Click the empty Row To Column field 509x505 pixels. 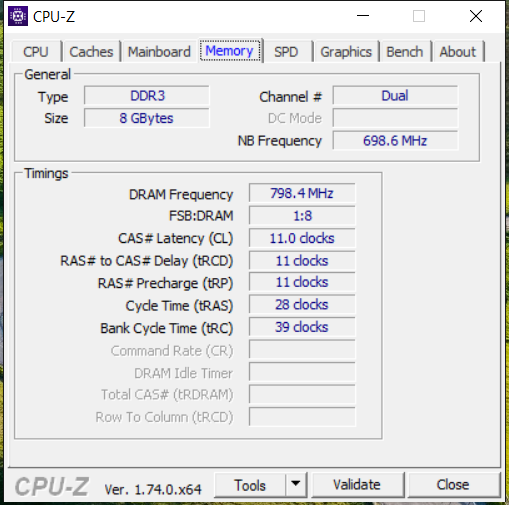302,417
